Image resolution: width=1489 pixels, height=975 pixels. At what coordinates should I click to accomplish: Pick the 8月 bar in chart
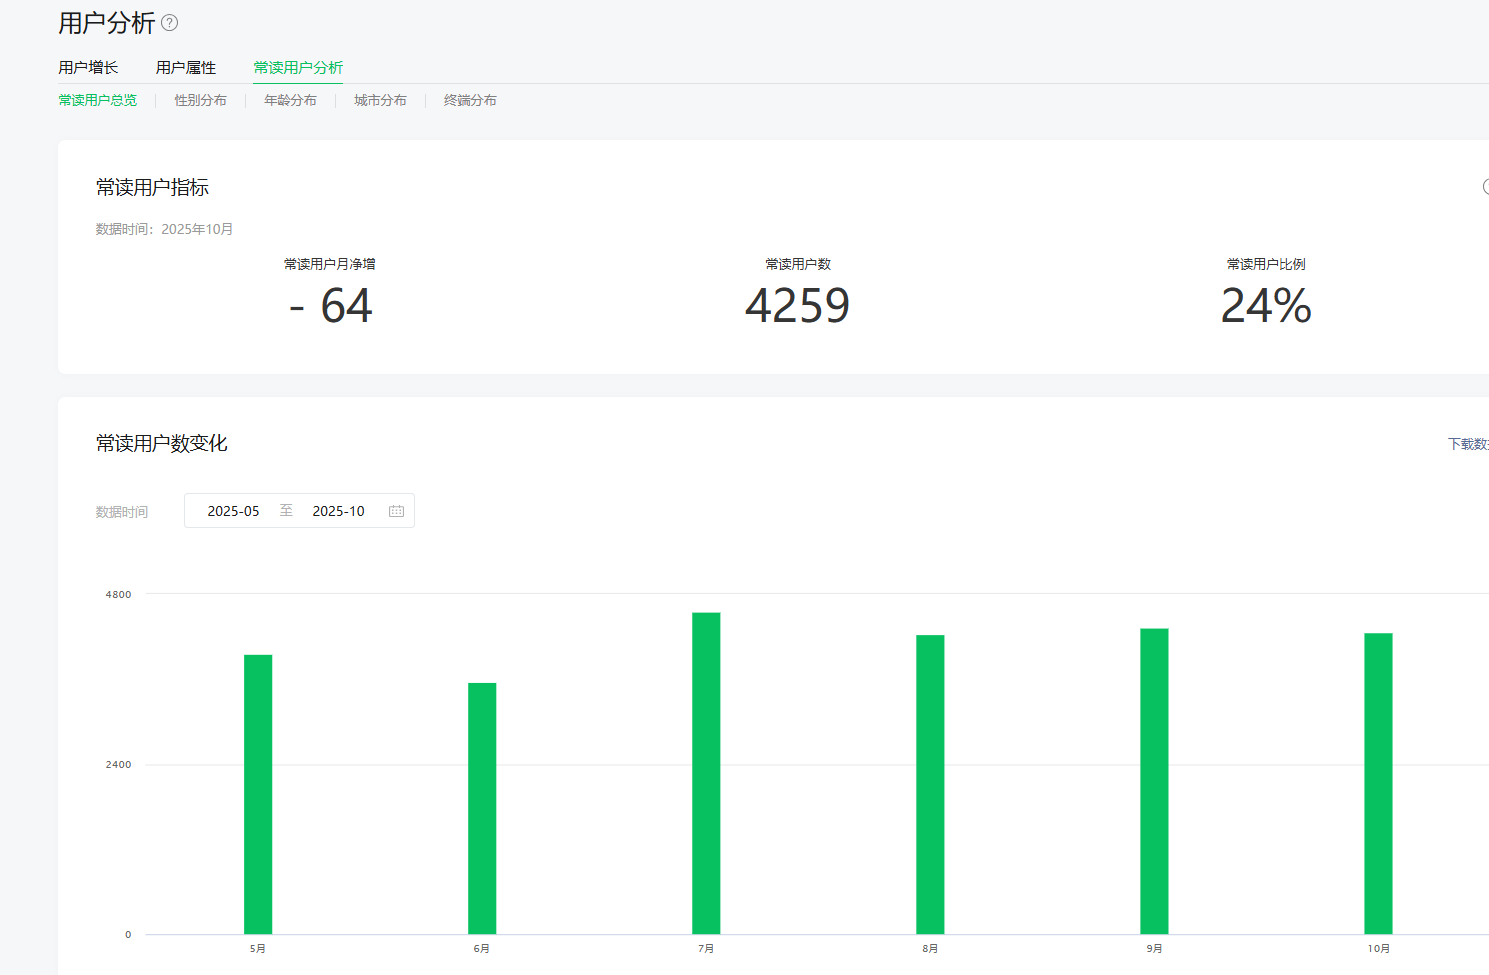pos(930,784)
